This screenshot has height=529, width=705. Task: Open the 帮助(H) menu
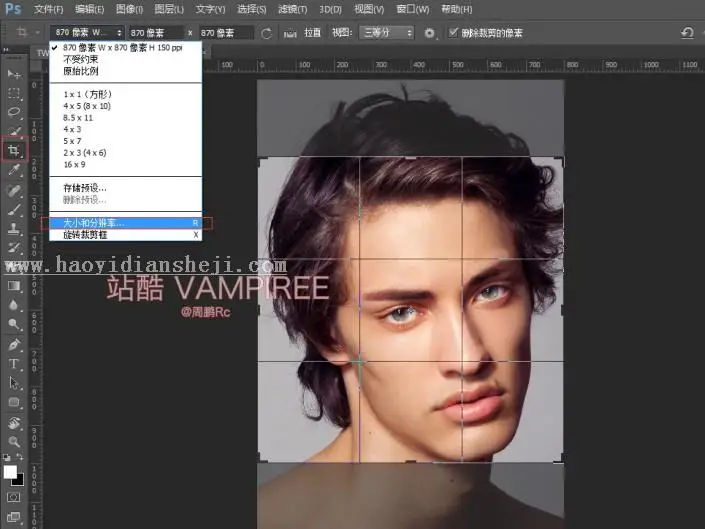(456, 9)
